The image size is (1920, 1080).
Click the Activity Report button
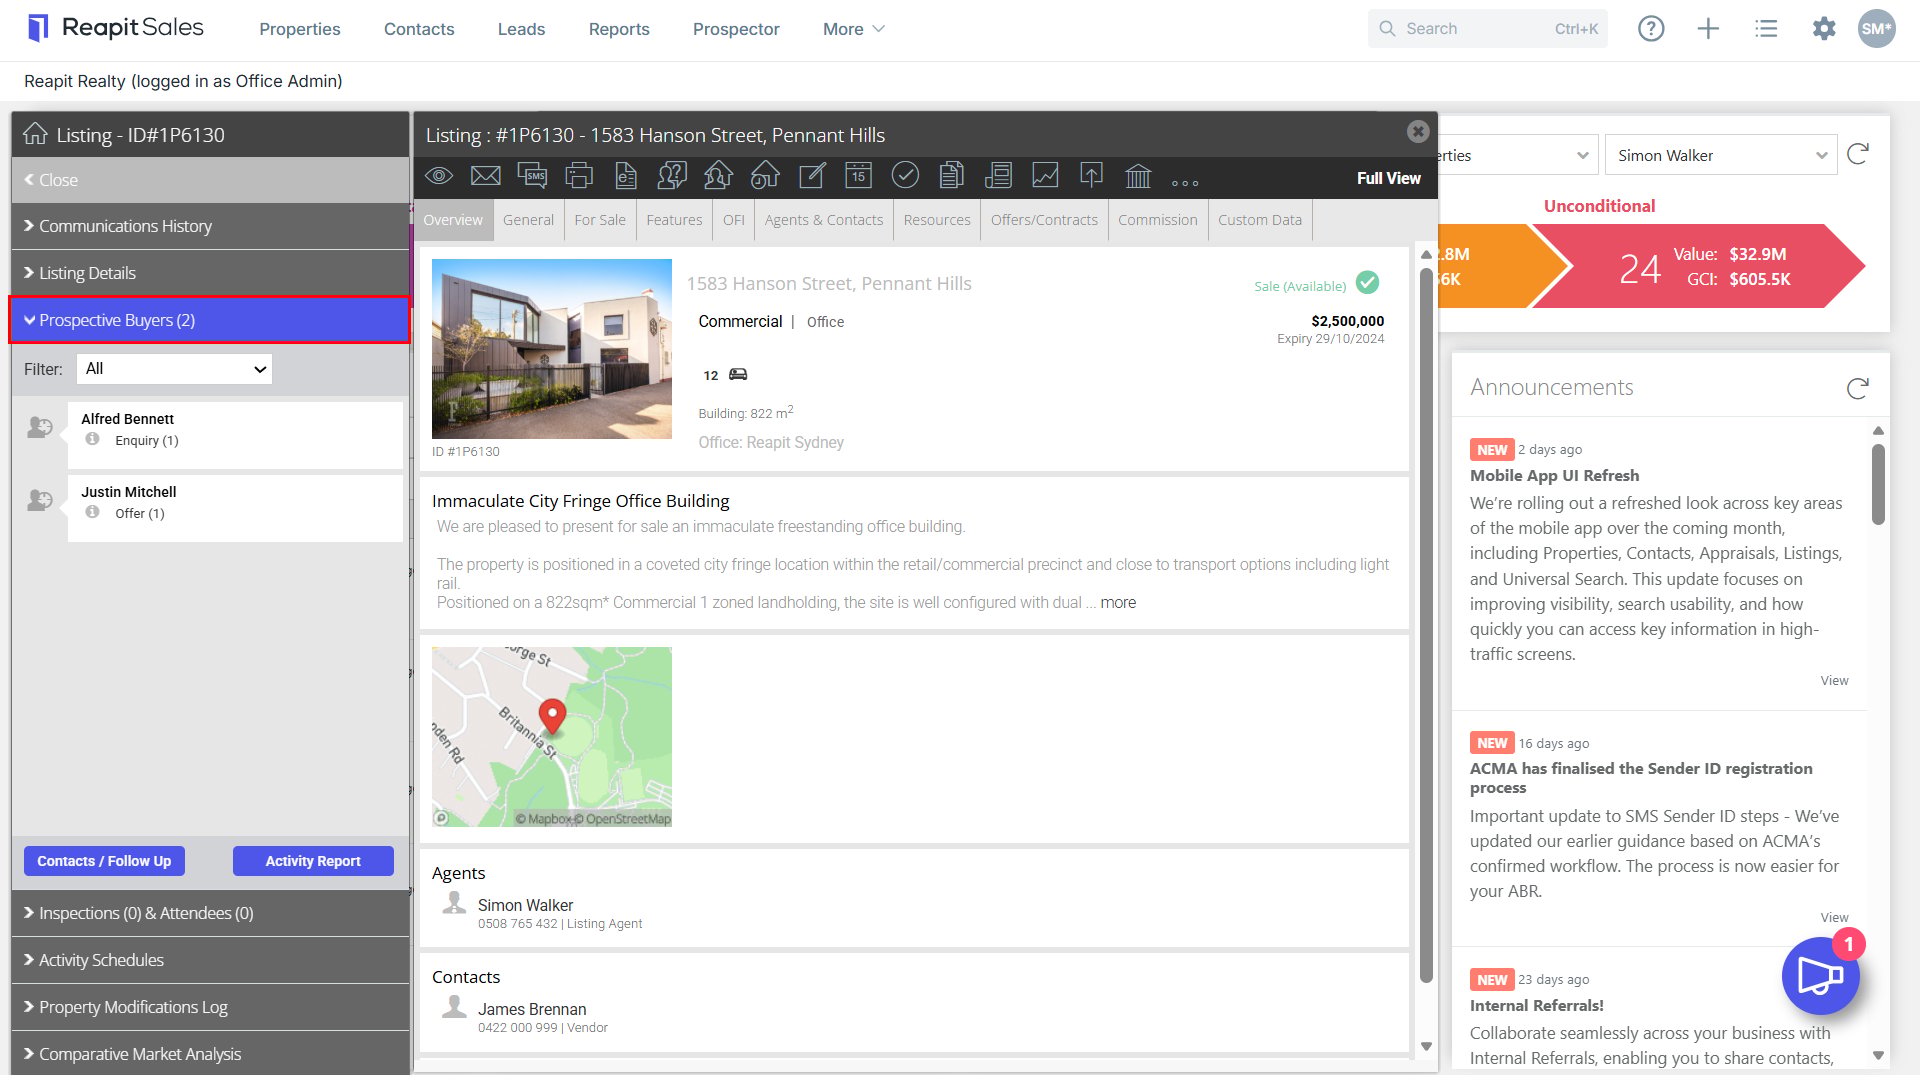point(313,861)
